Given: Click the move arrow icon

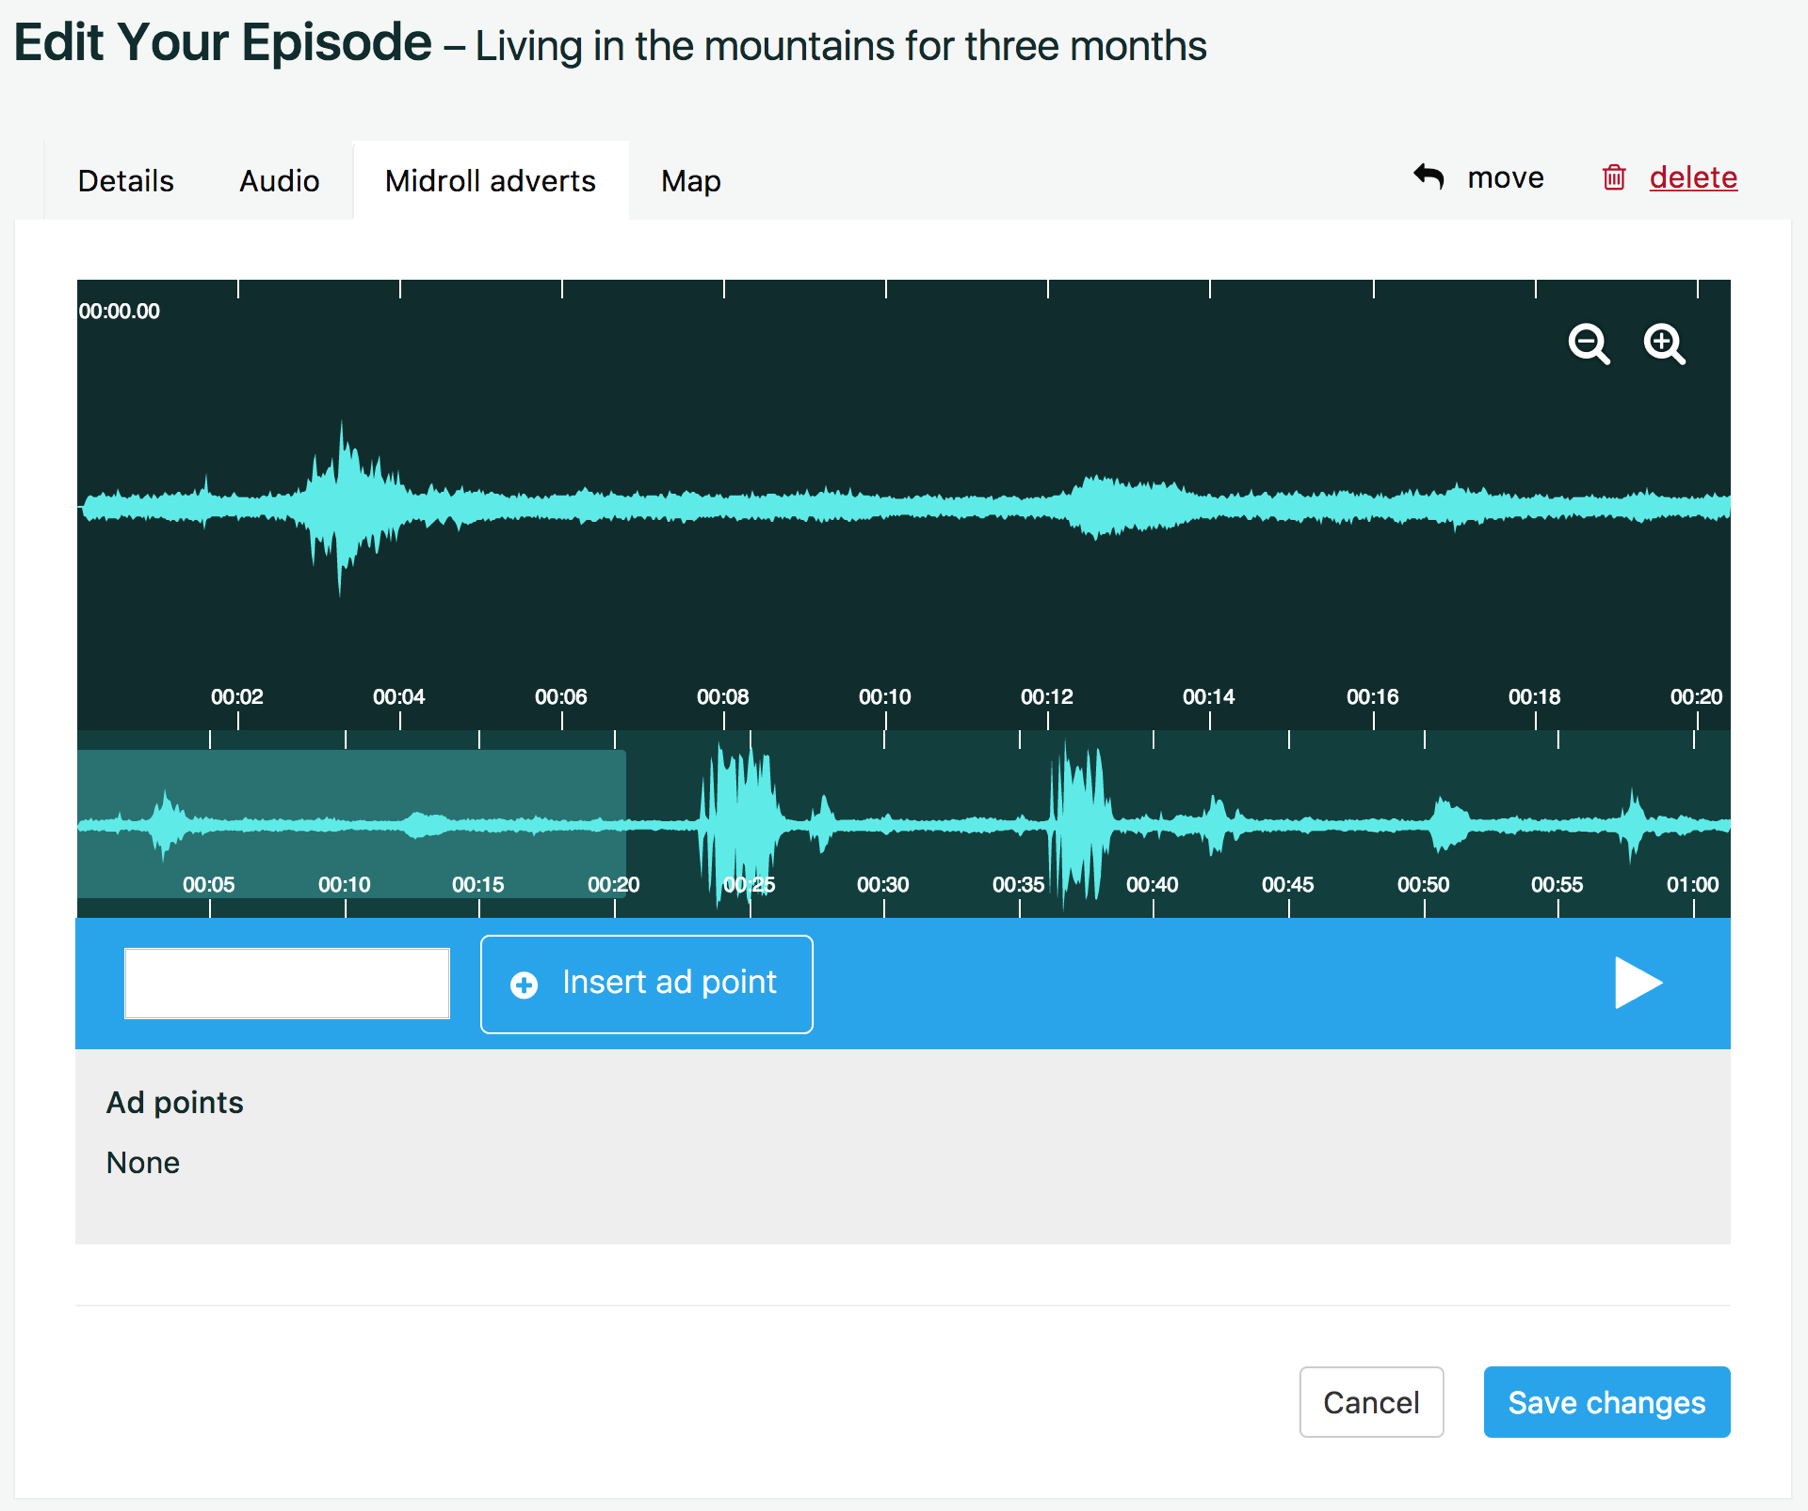Looking at the screenshot, I should (1429, 177).
